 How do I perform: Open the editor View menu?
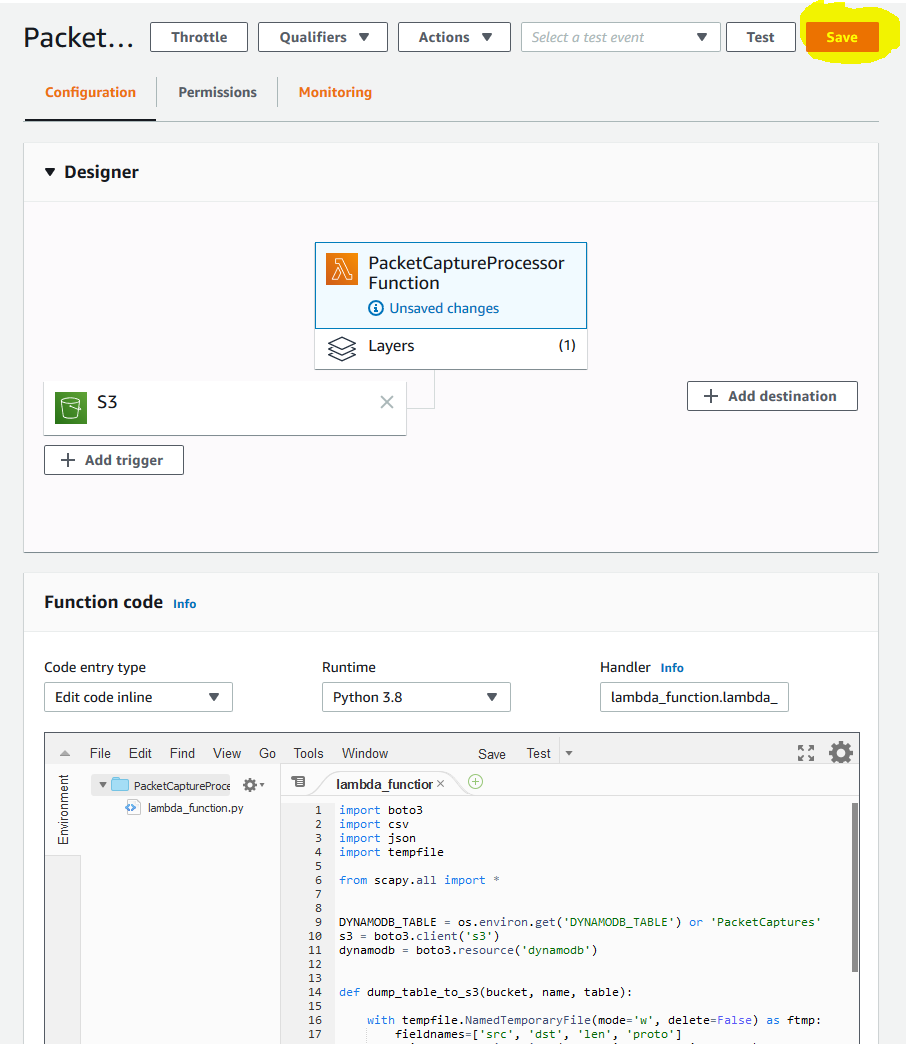coord(226,753)
